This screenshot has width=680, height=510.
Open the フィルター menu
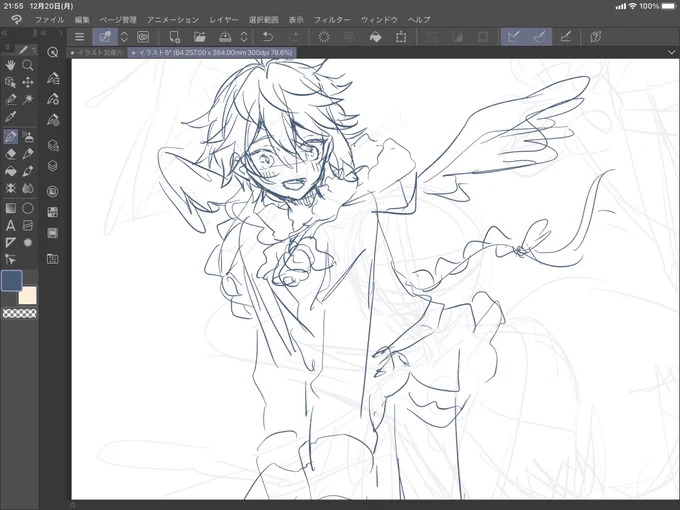[332, 20]
